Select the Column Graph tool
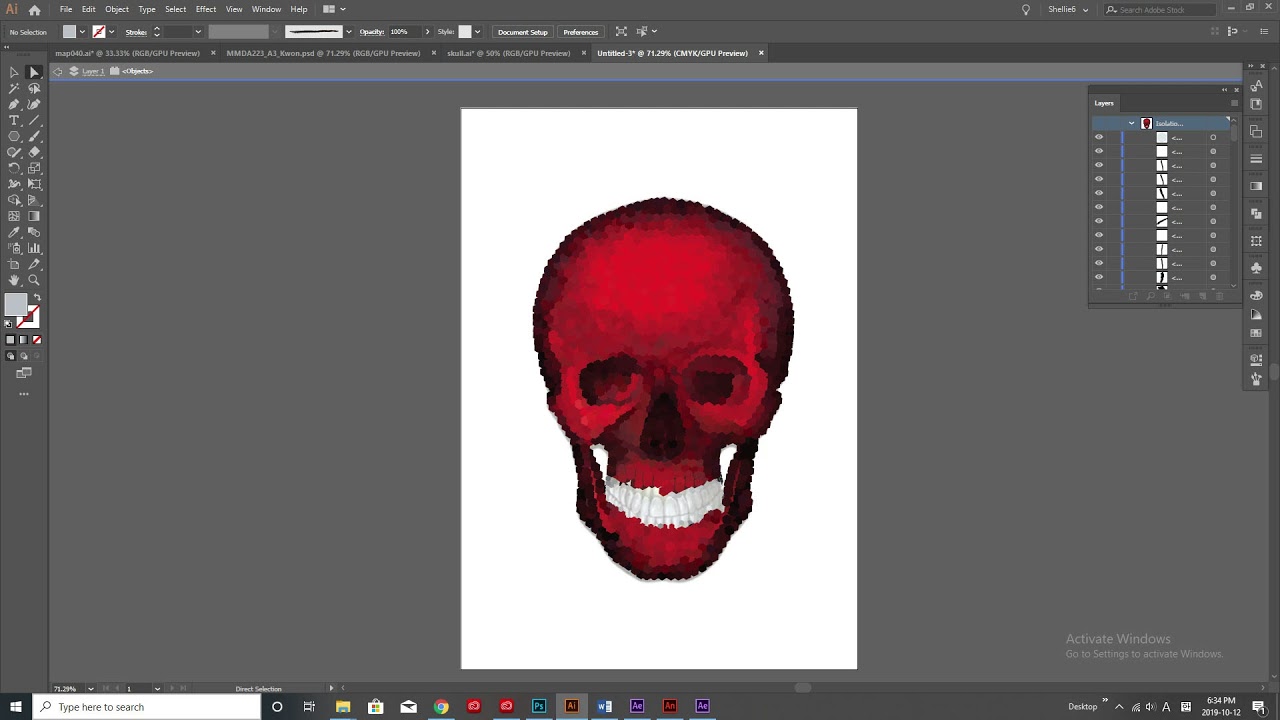 click(x=34, y=248)
